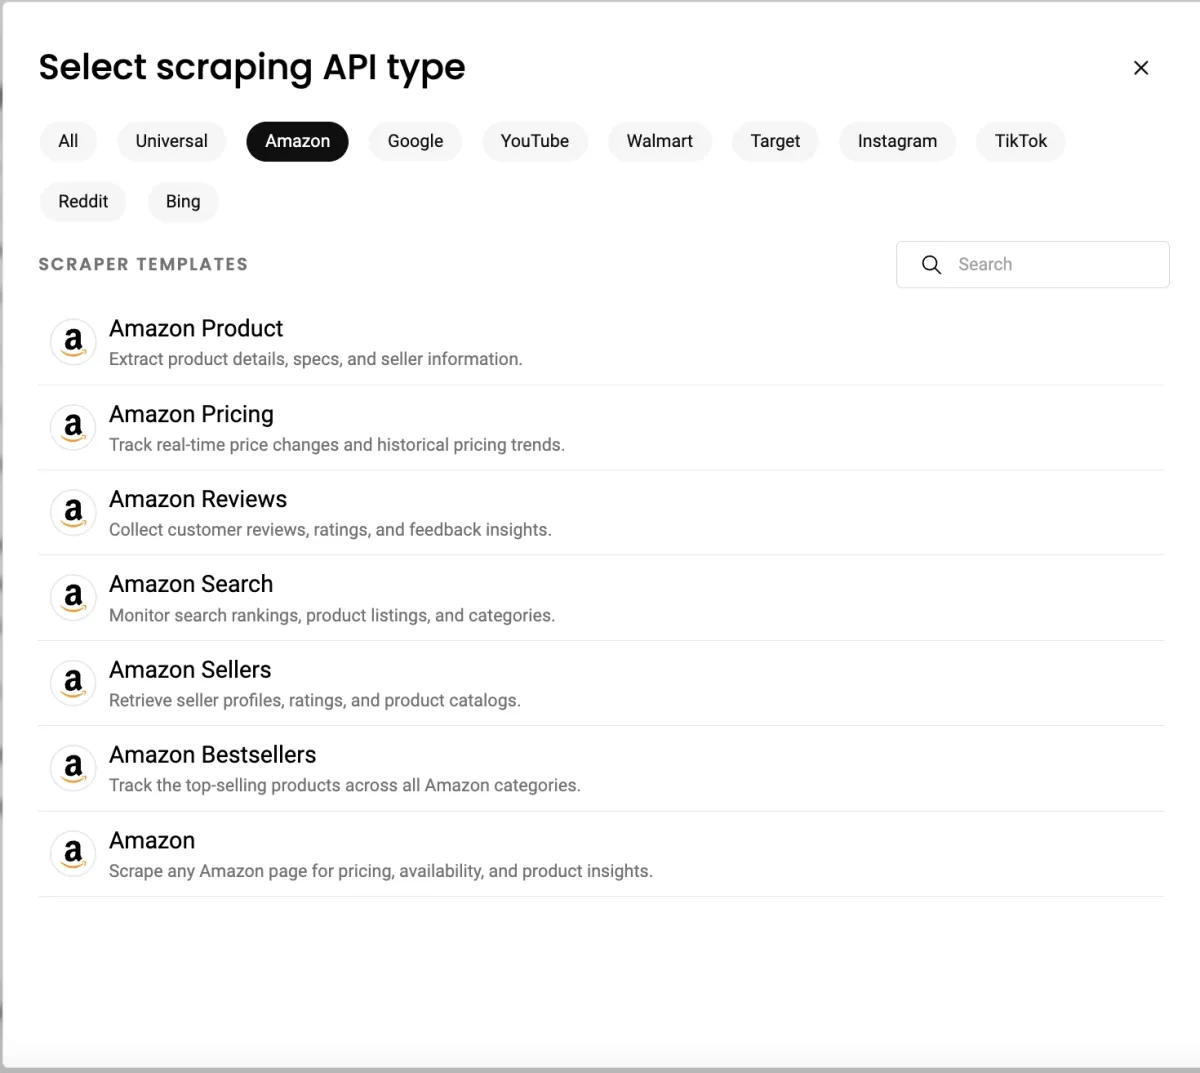Image resolution: width=1200 pixels, height=1073 pixels.
Task: Click the 'Select scraping API type' title
Action: tap(252, 67)
